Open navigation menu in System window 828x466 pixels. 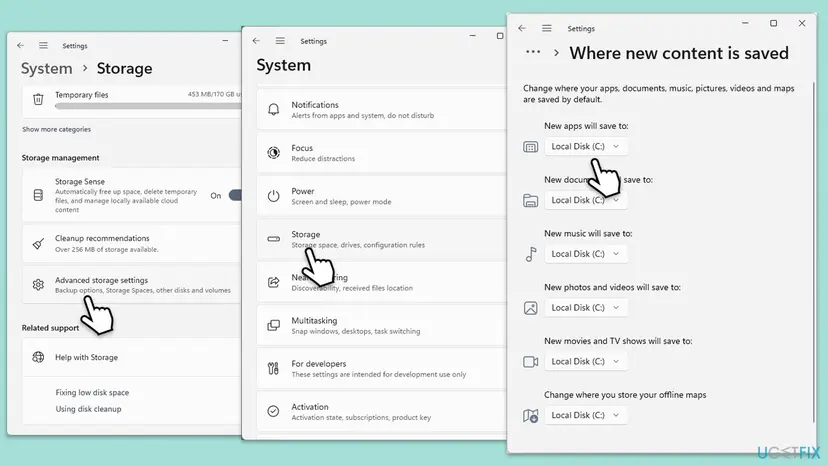(x=280, y=41)
